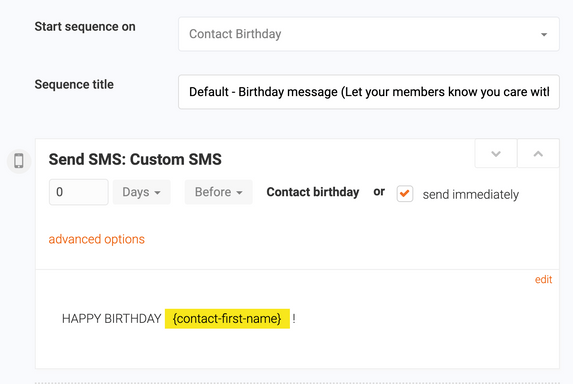Open the advanced options link
This screenshot has height=384, width=573.
(97, 239)
